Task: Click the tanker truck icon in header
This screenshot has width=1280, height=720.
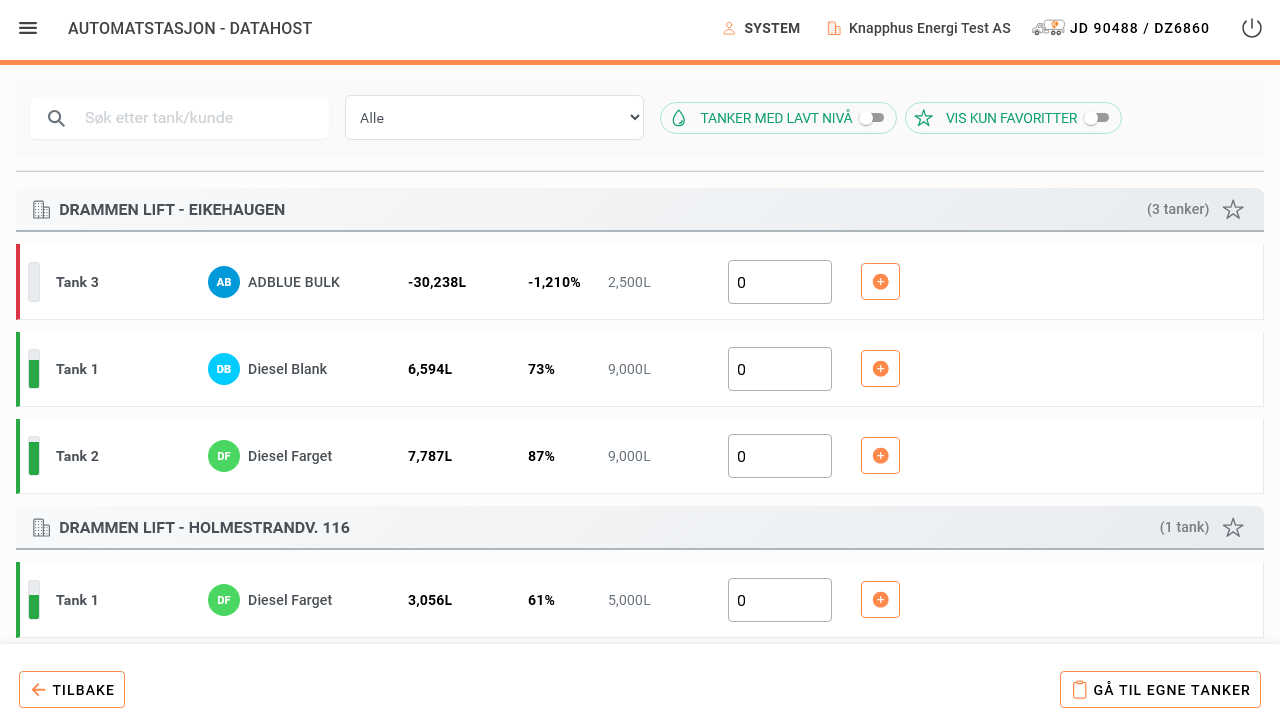Action: tap(1048, 28)
